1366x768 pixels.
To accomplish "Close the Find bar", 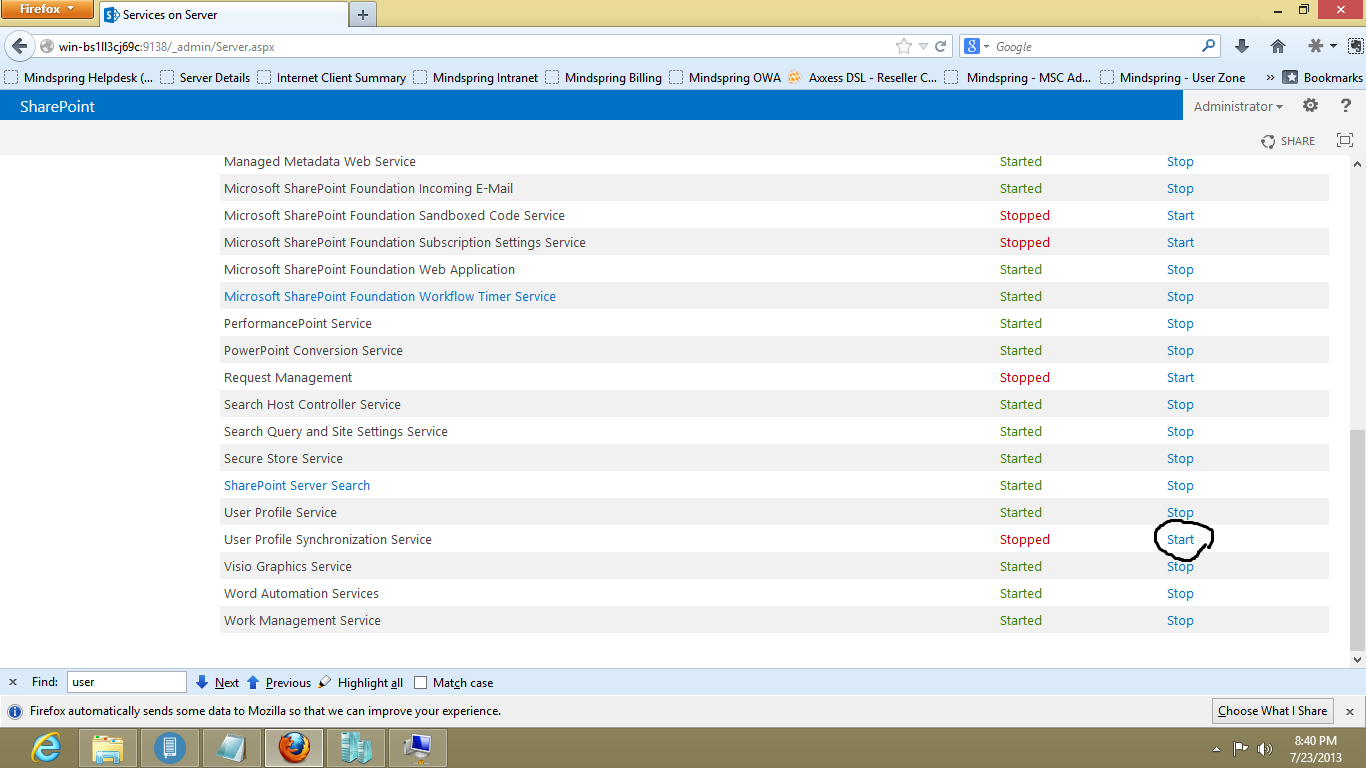I will [13, 682].
